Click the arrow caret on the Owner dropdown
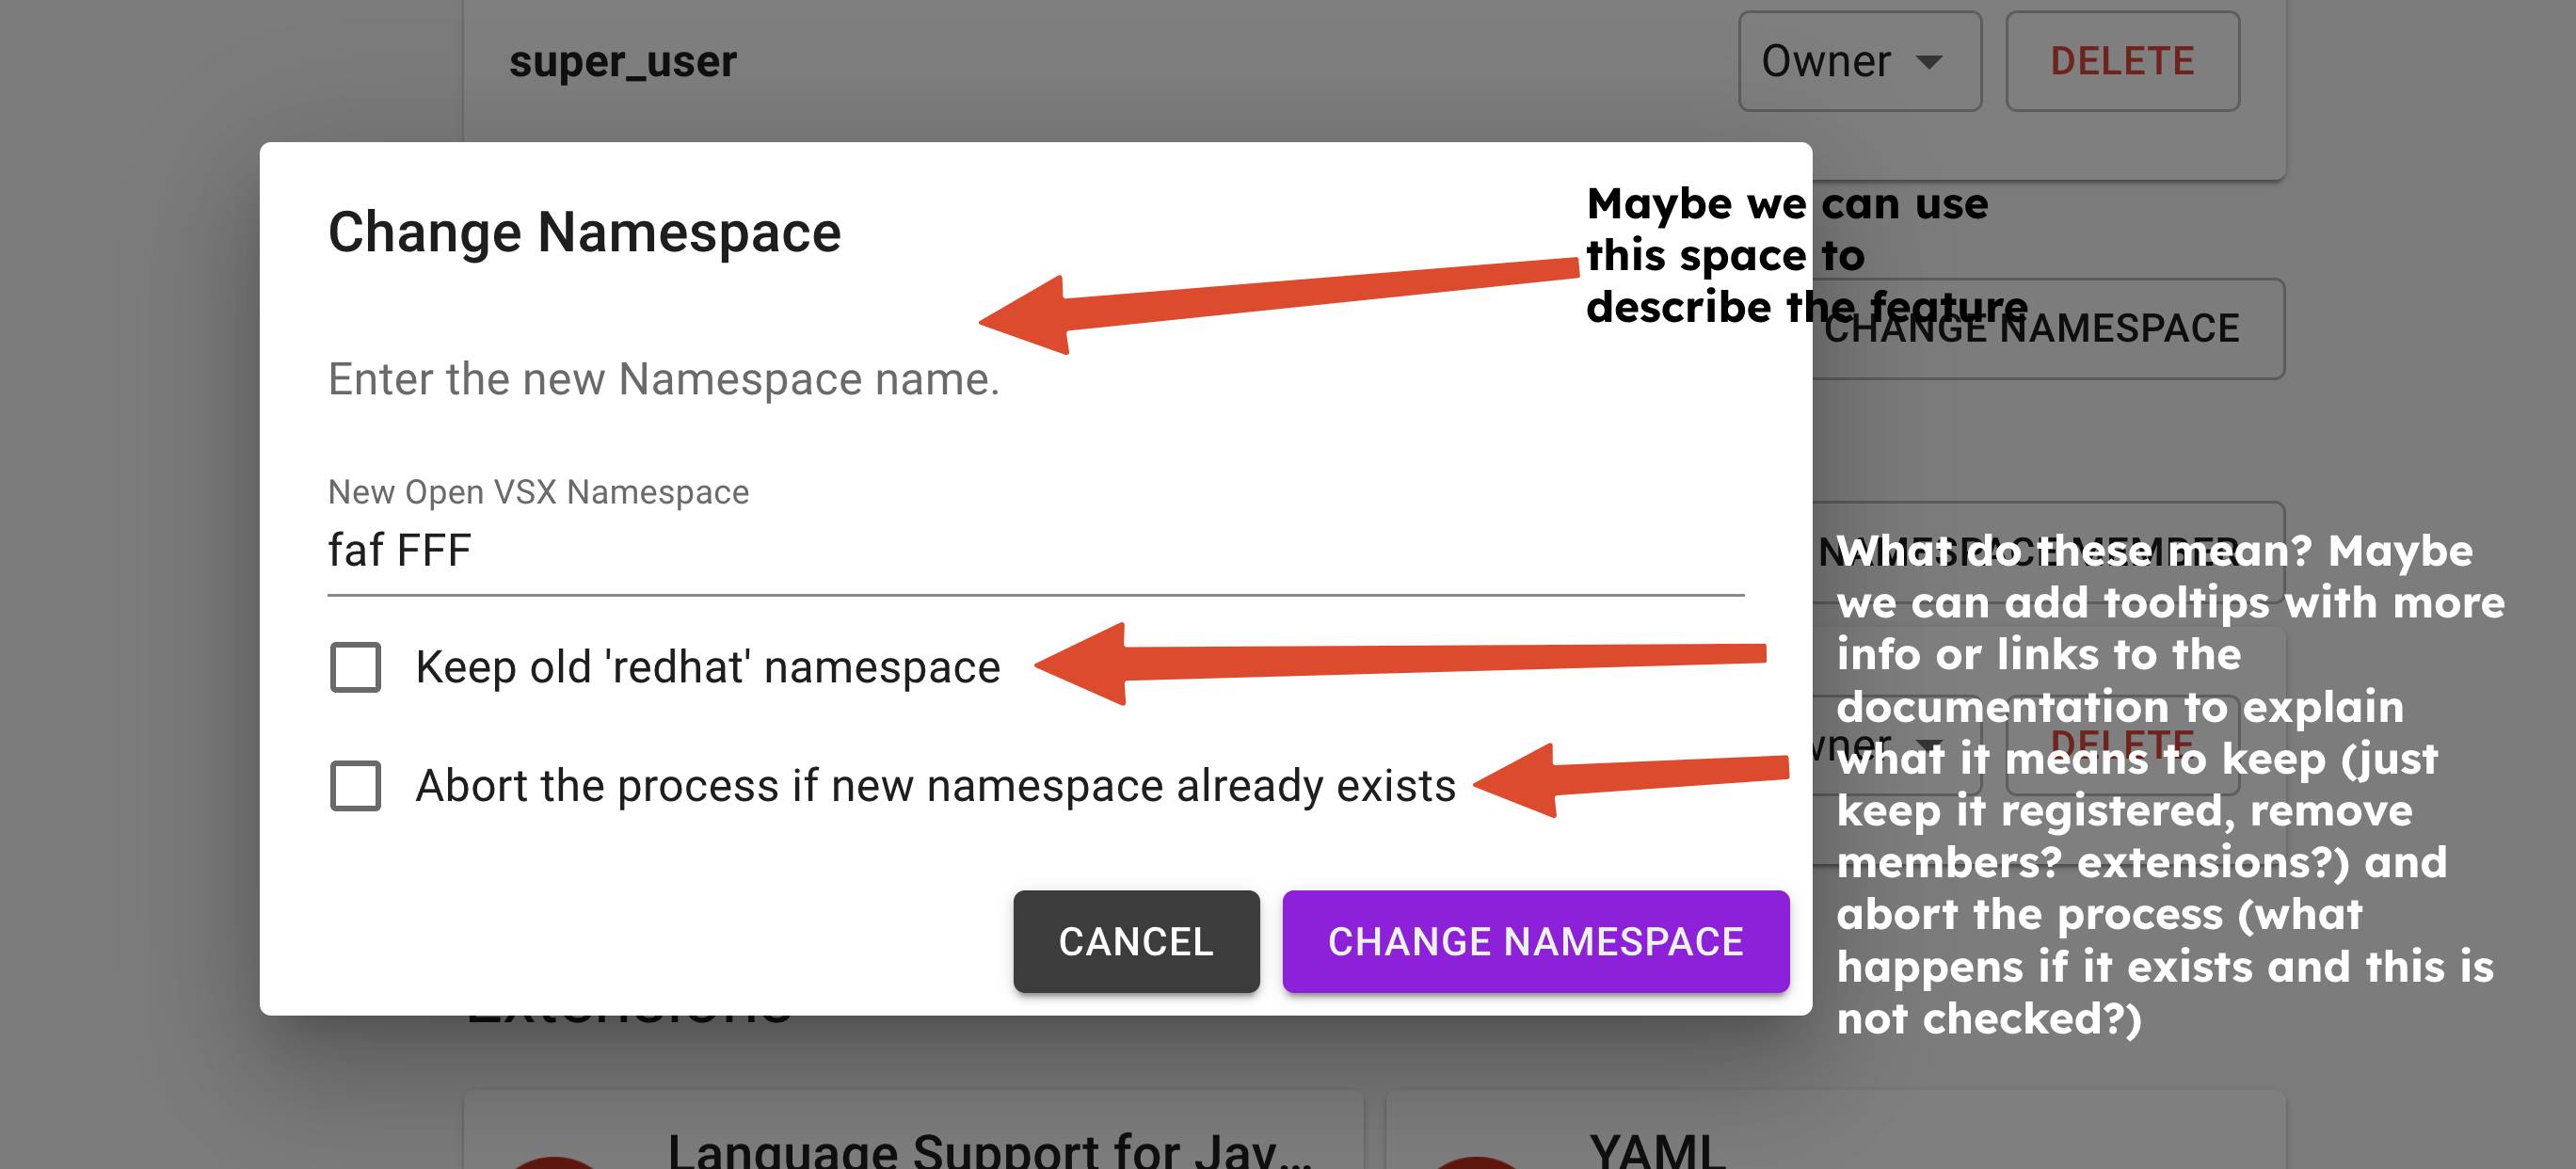Image resolution: width=2576 pixels, height=1169 pixels. pyautogui.click(x=1929, y=62)
